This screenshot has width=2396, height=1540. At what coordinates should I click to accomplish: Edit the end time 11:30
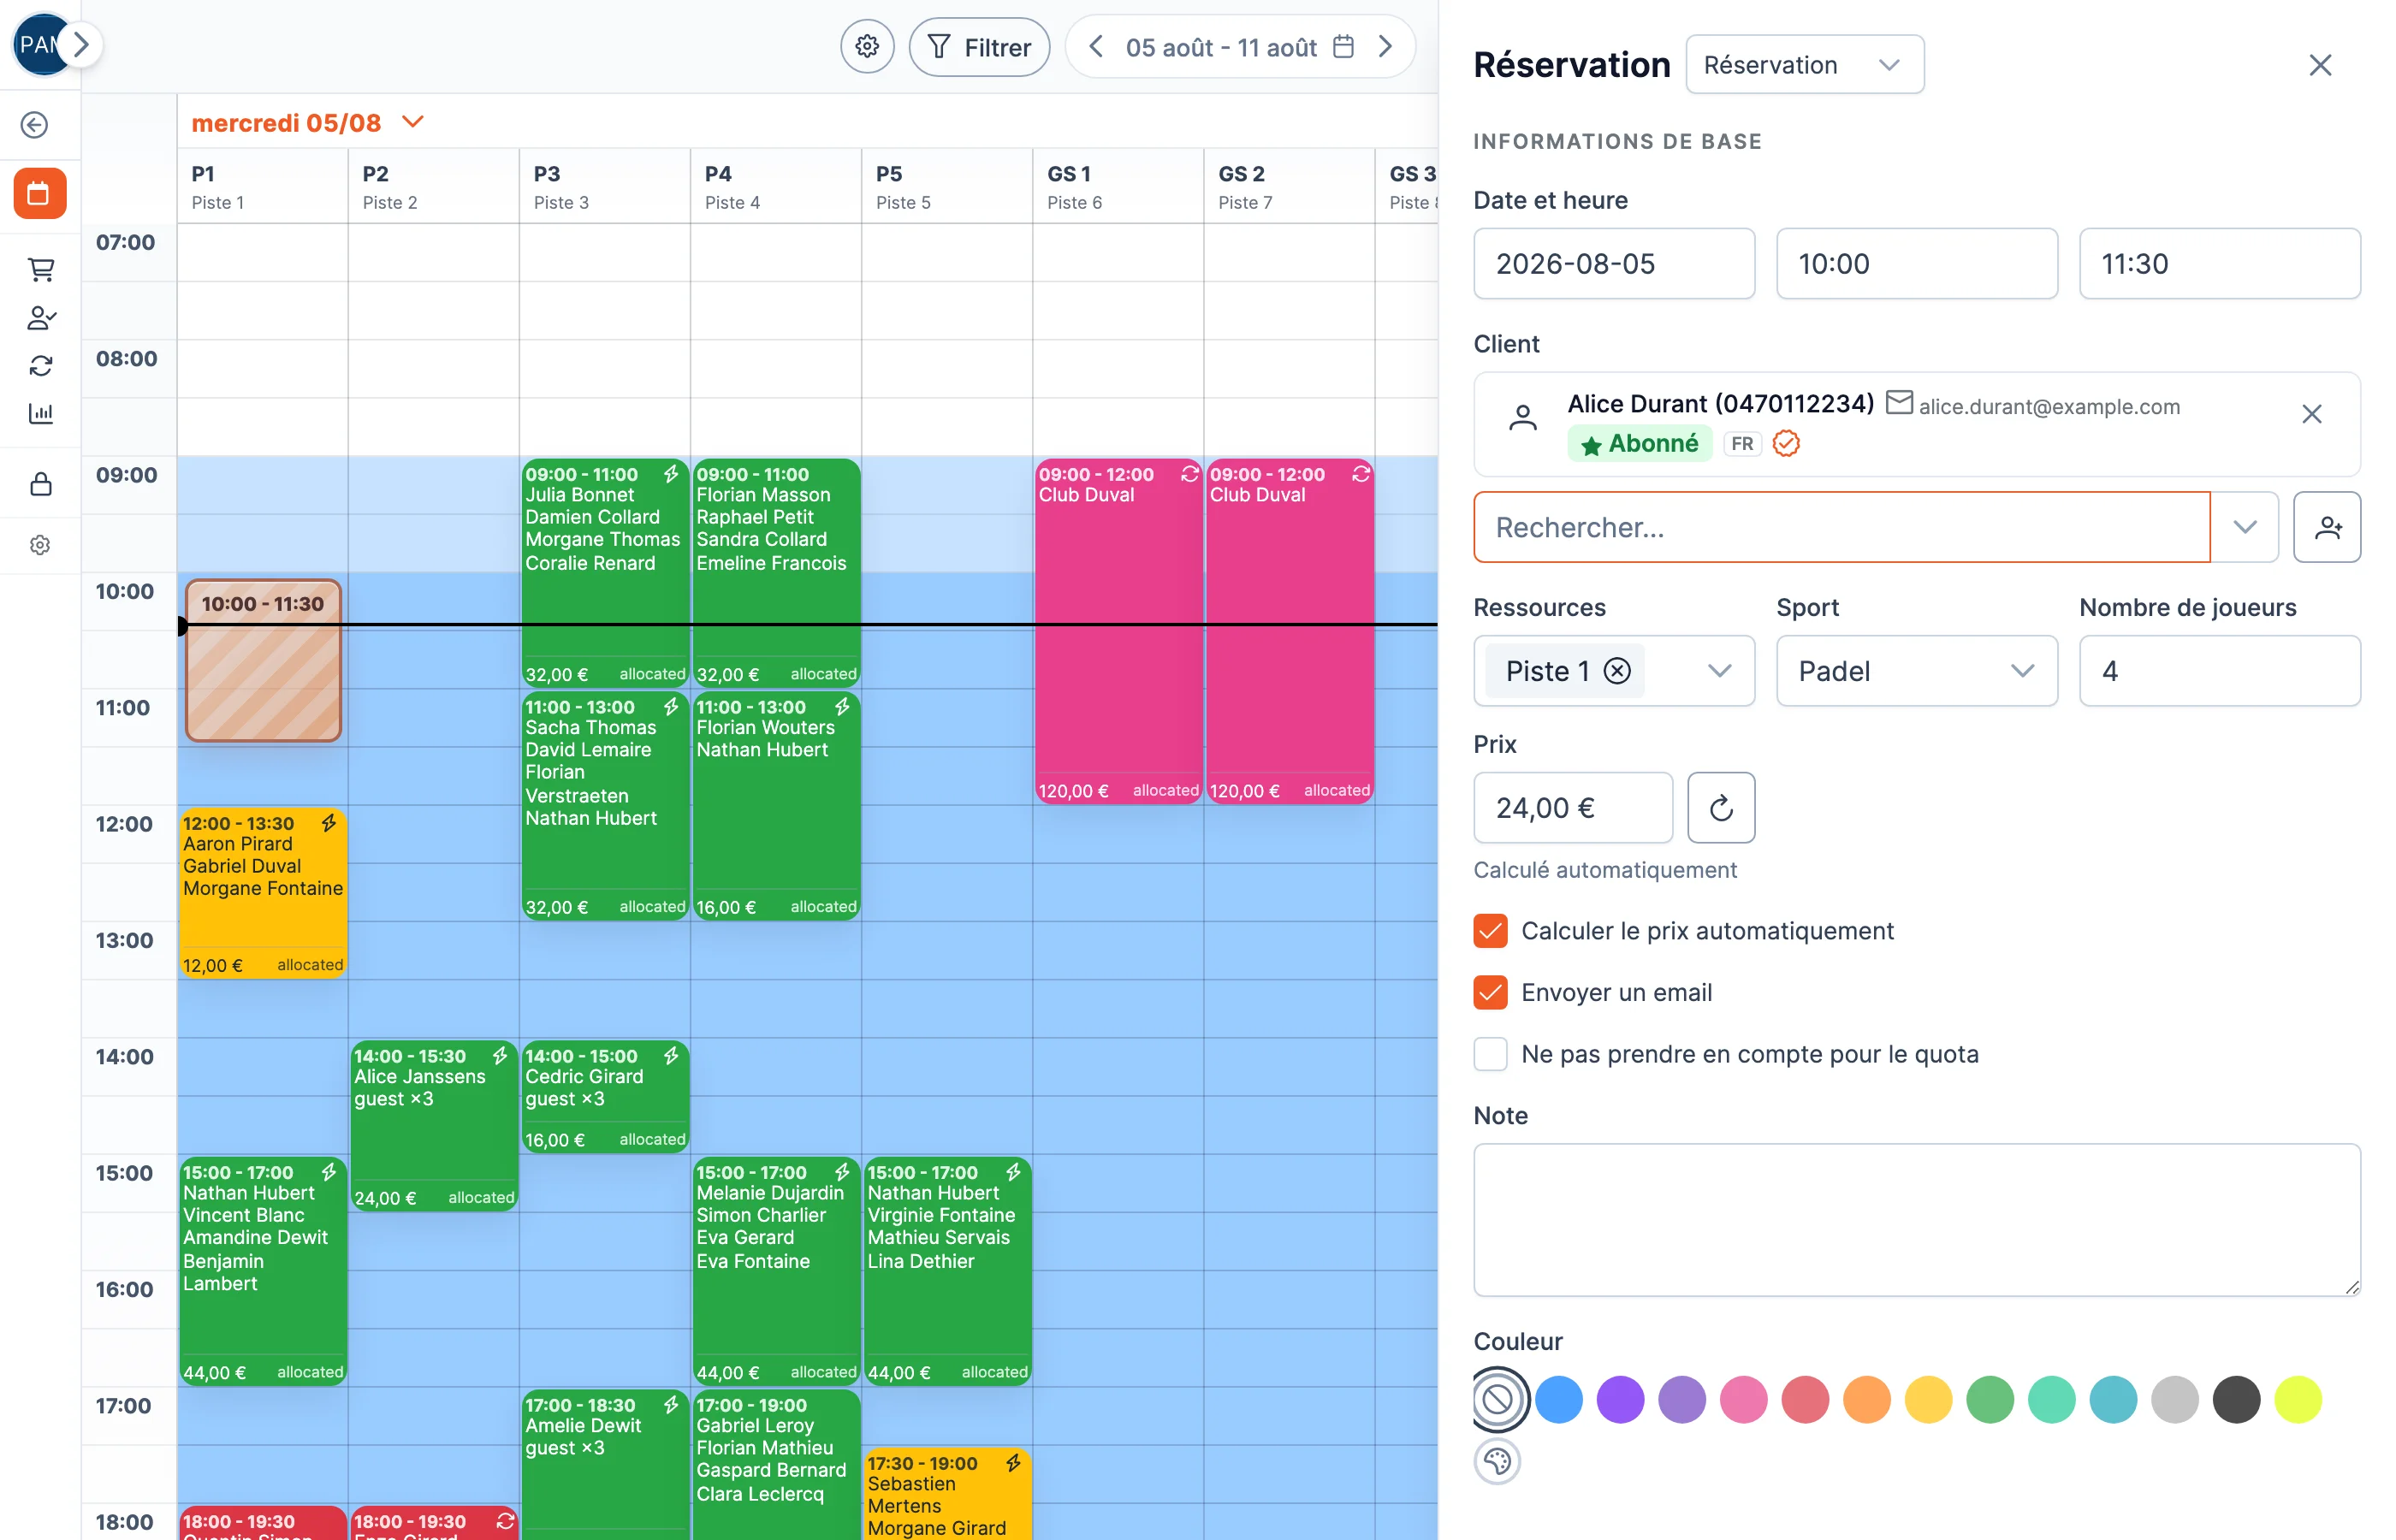2219,264
